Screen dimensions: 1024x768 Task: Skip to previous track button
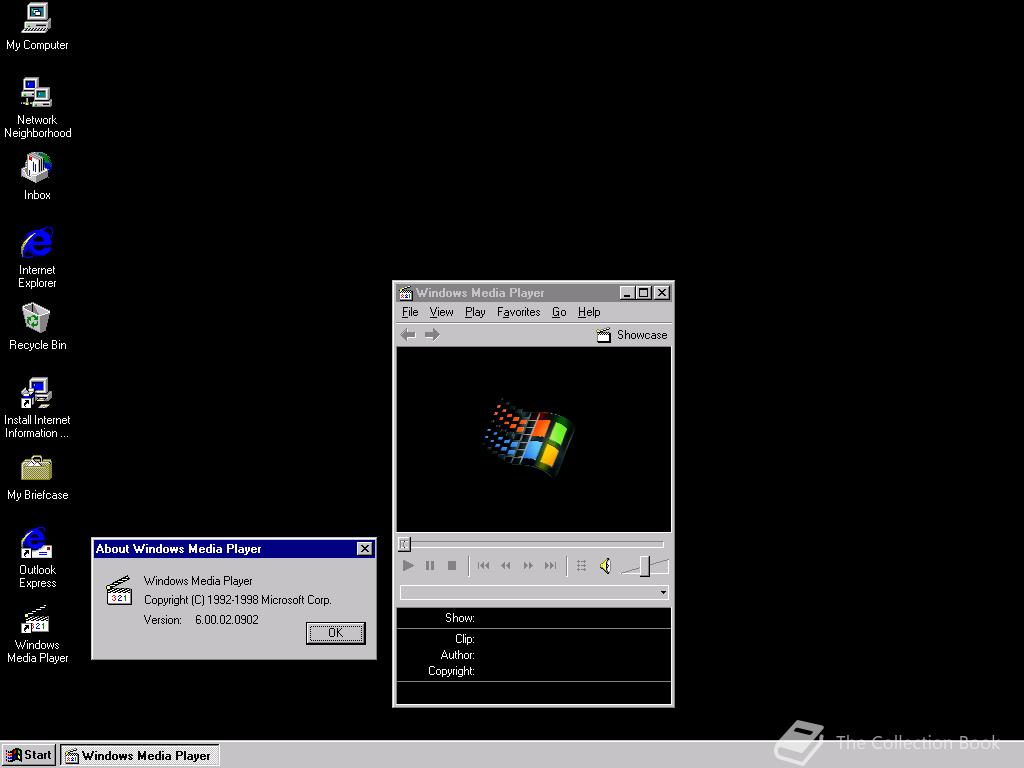point(483,566)
